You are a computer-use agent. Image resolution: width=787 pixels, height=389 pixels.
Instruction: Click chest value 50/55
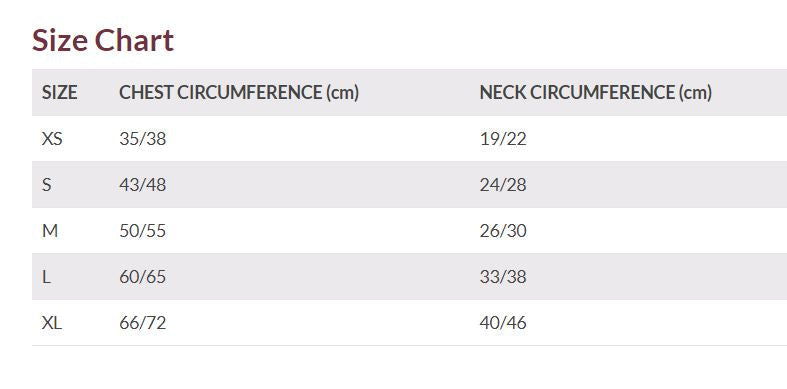tap(143, 231)
